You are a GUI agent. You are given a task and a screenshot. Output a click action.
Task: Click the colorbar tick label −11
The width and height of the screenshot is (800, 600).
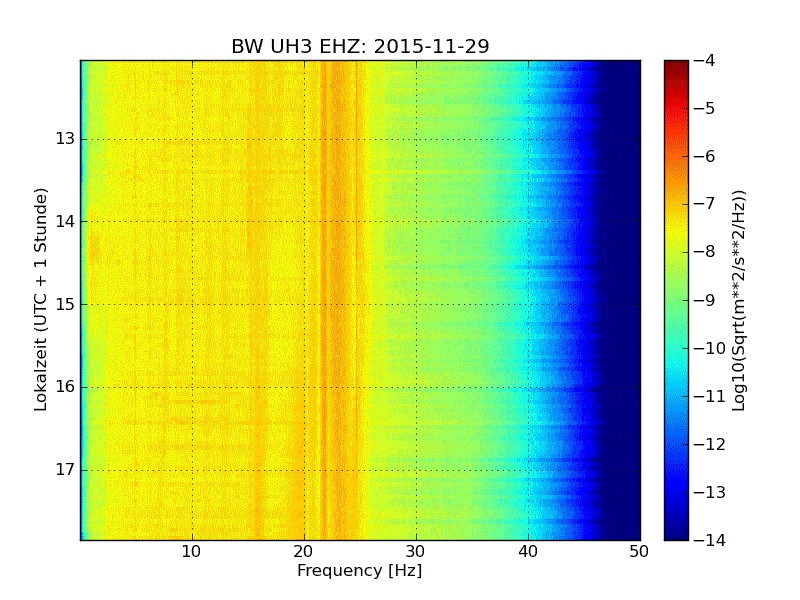pos(710,396)
